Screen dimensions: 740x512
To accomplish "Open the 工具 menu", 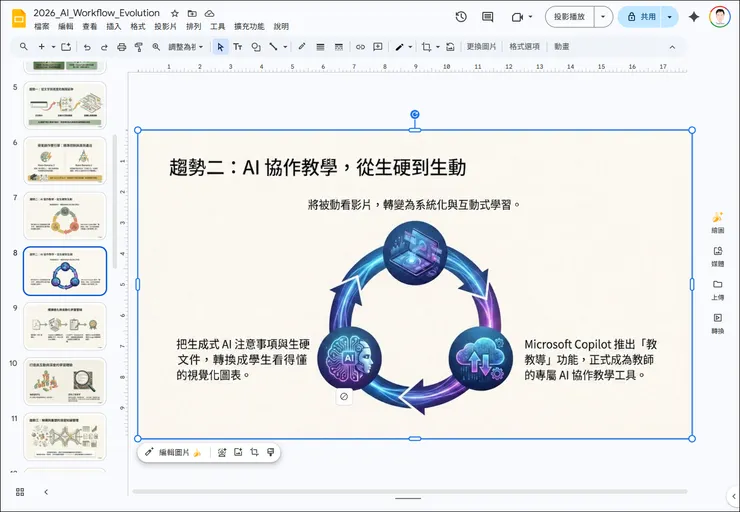I will click(218, 26).
